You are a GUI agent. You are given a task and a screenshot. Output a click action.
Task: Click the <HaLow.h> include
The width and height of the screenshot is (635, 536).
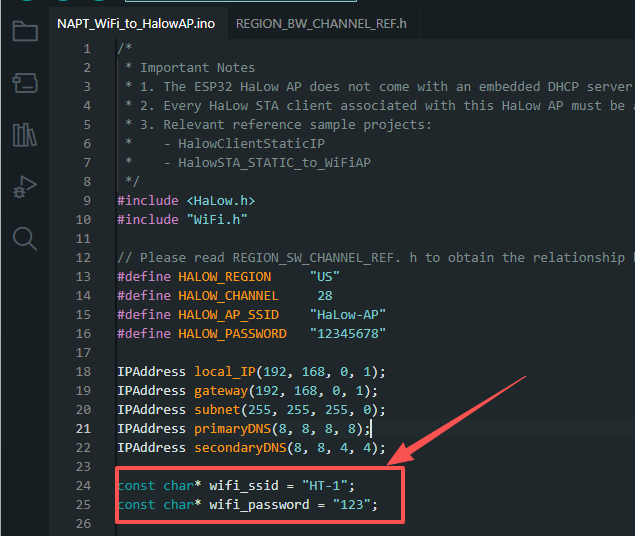tap(221, 200)
